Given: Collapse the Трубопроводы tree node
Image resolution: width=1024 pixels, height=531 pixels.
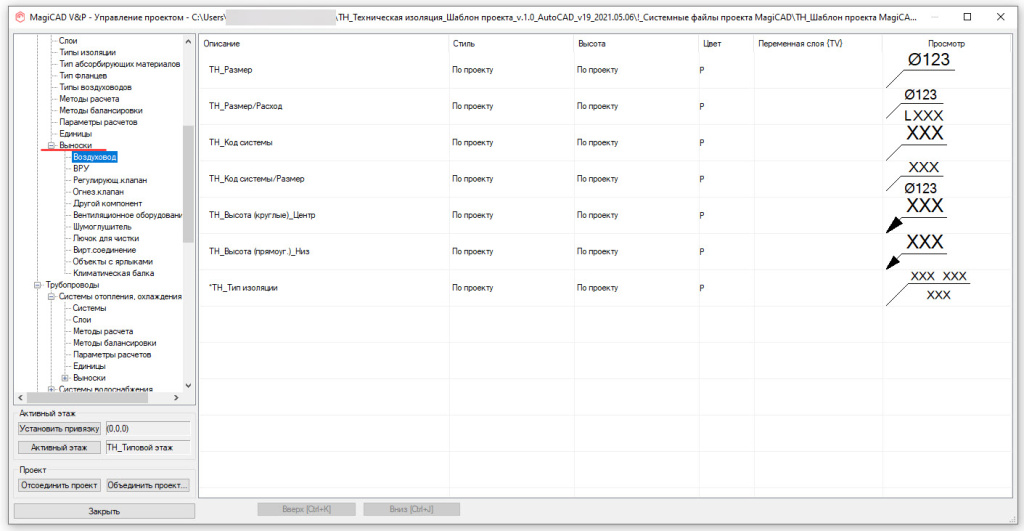Looking at the screenshot, I should point(38,285).
